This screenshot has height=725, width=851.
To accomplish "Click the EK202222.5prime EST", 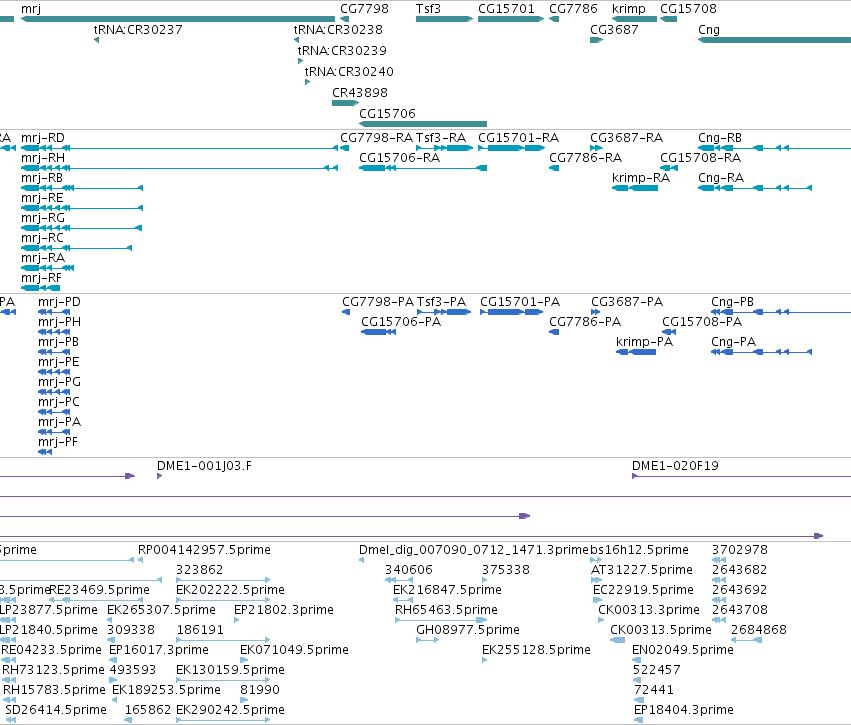I will tap(223, 600).
